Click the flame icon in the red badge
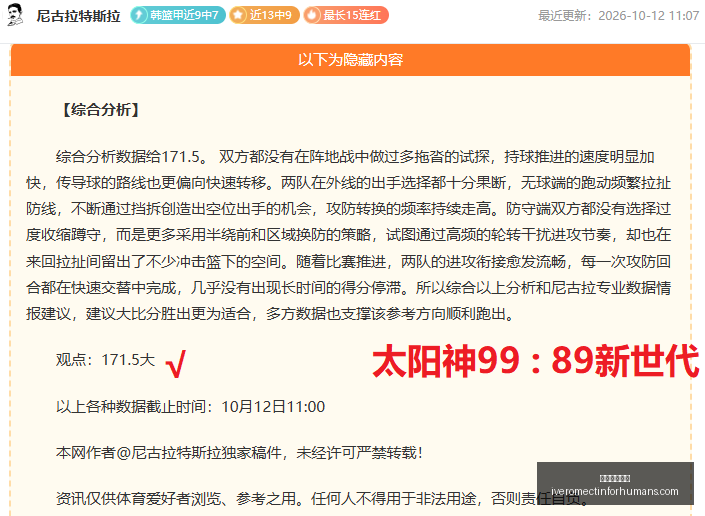The width and height of the screenshot is (705, 516). 312,15
